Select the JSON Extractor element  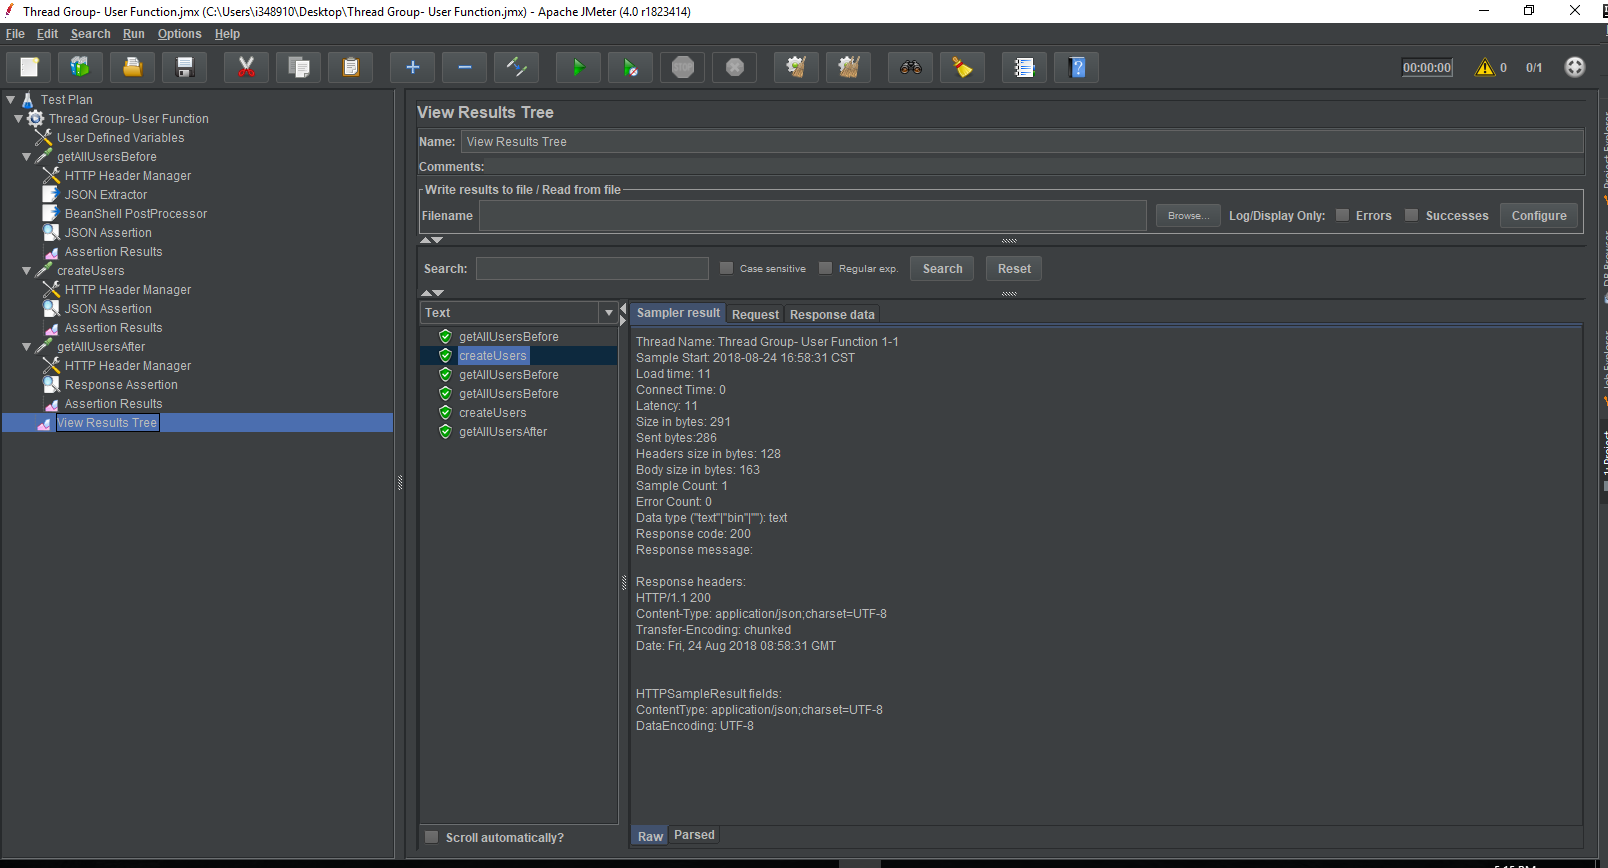point(106,195)
